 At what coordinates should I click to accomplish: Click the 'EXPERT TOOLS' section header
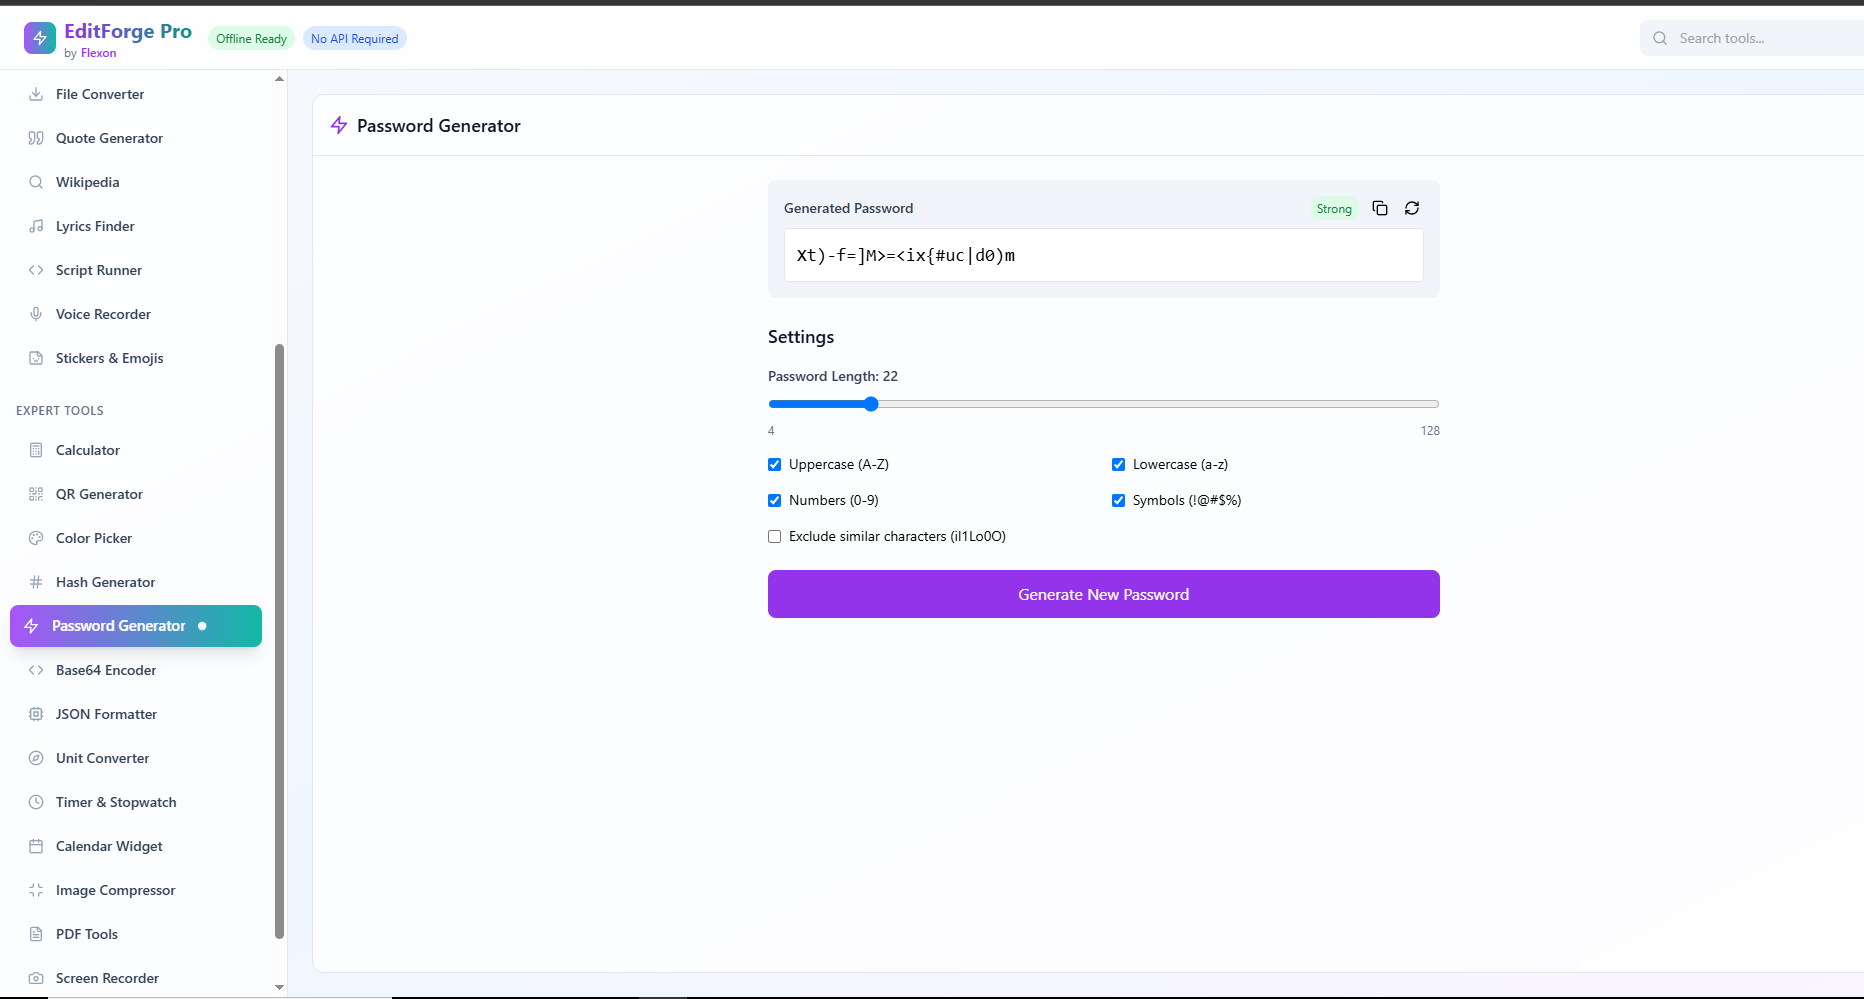[60, 411]
